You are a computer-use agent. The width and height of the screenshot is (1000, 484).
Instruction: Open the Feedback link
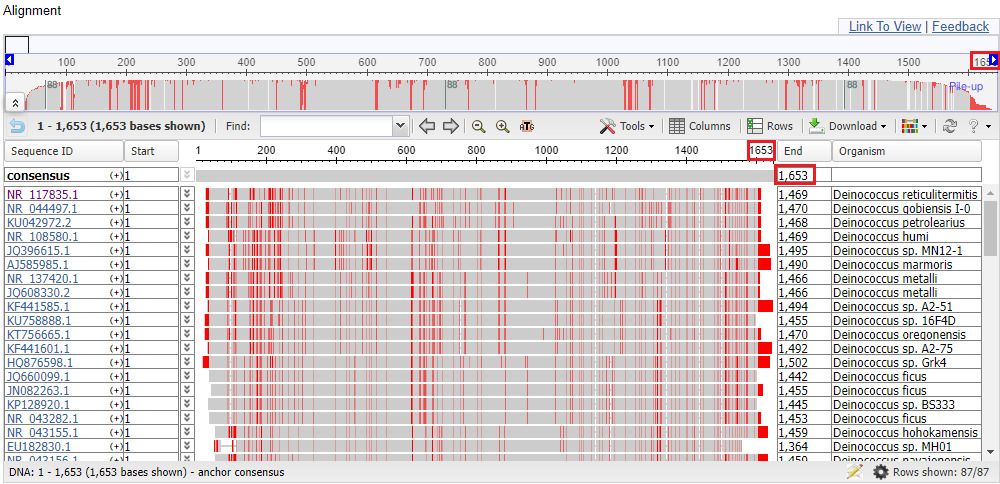960,26
